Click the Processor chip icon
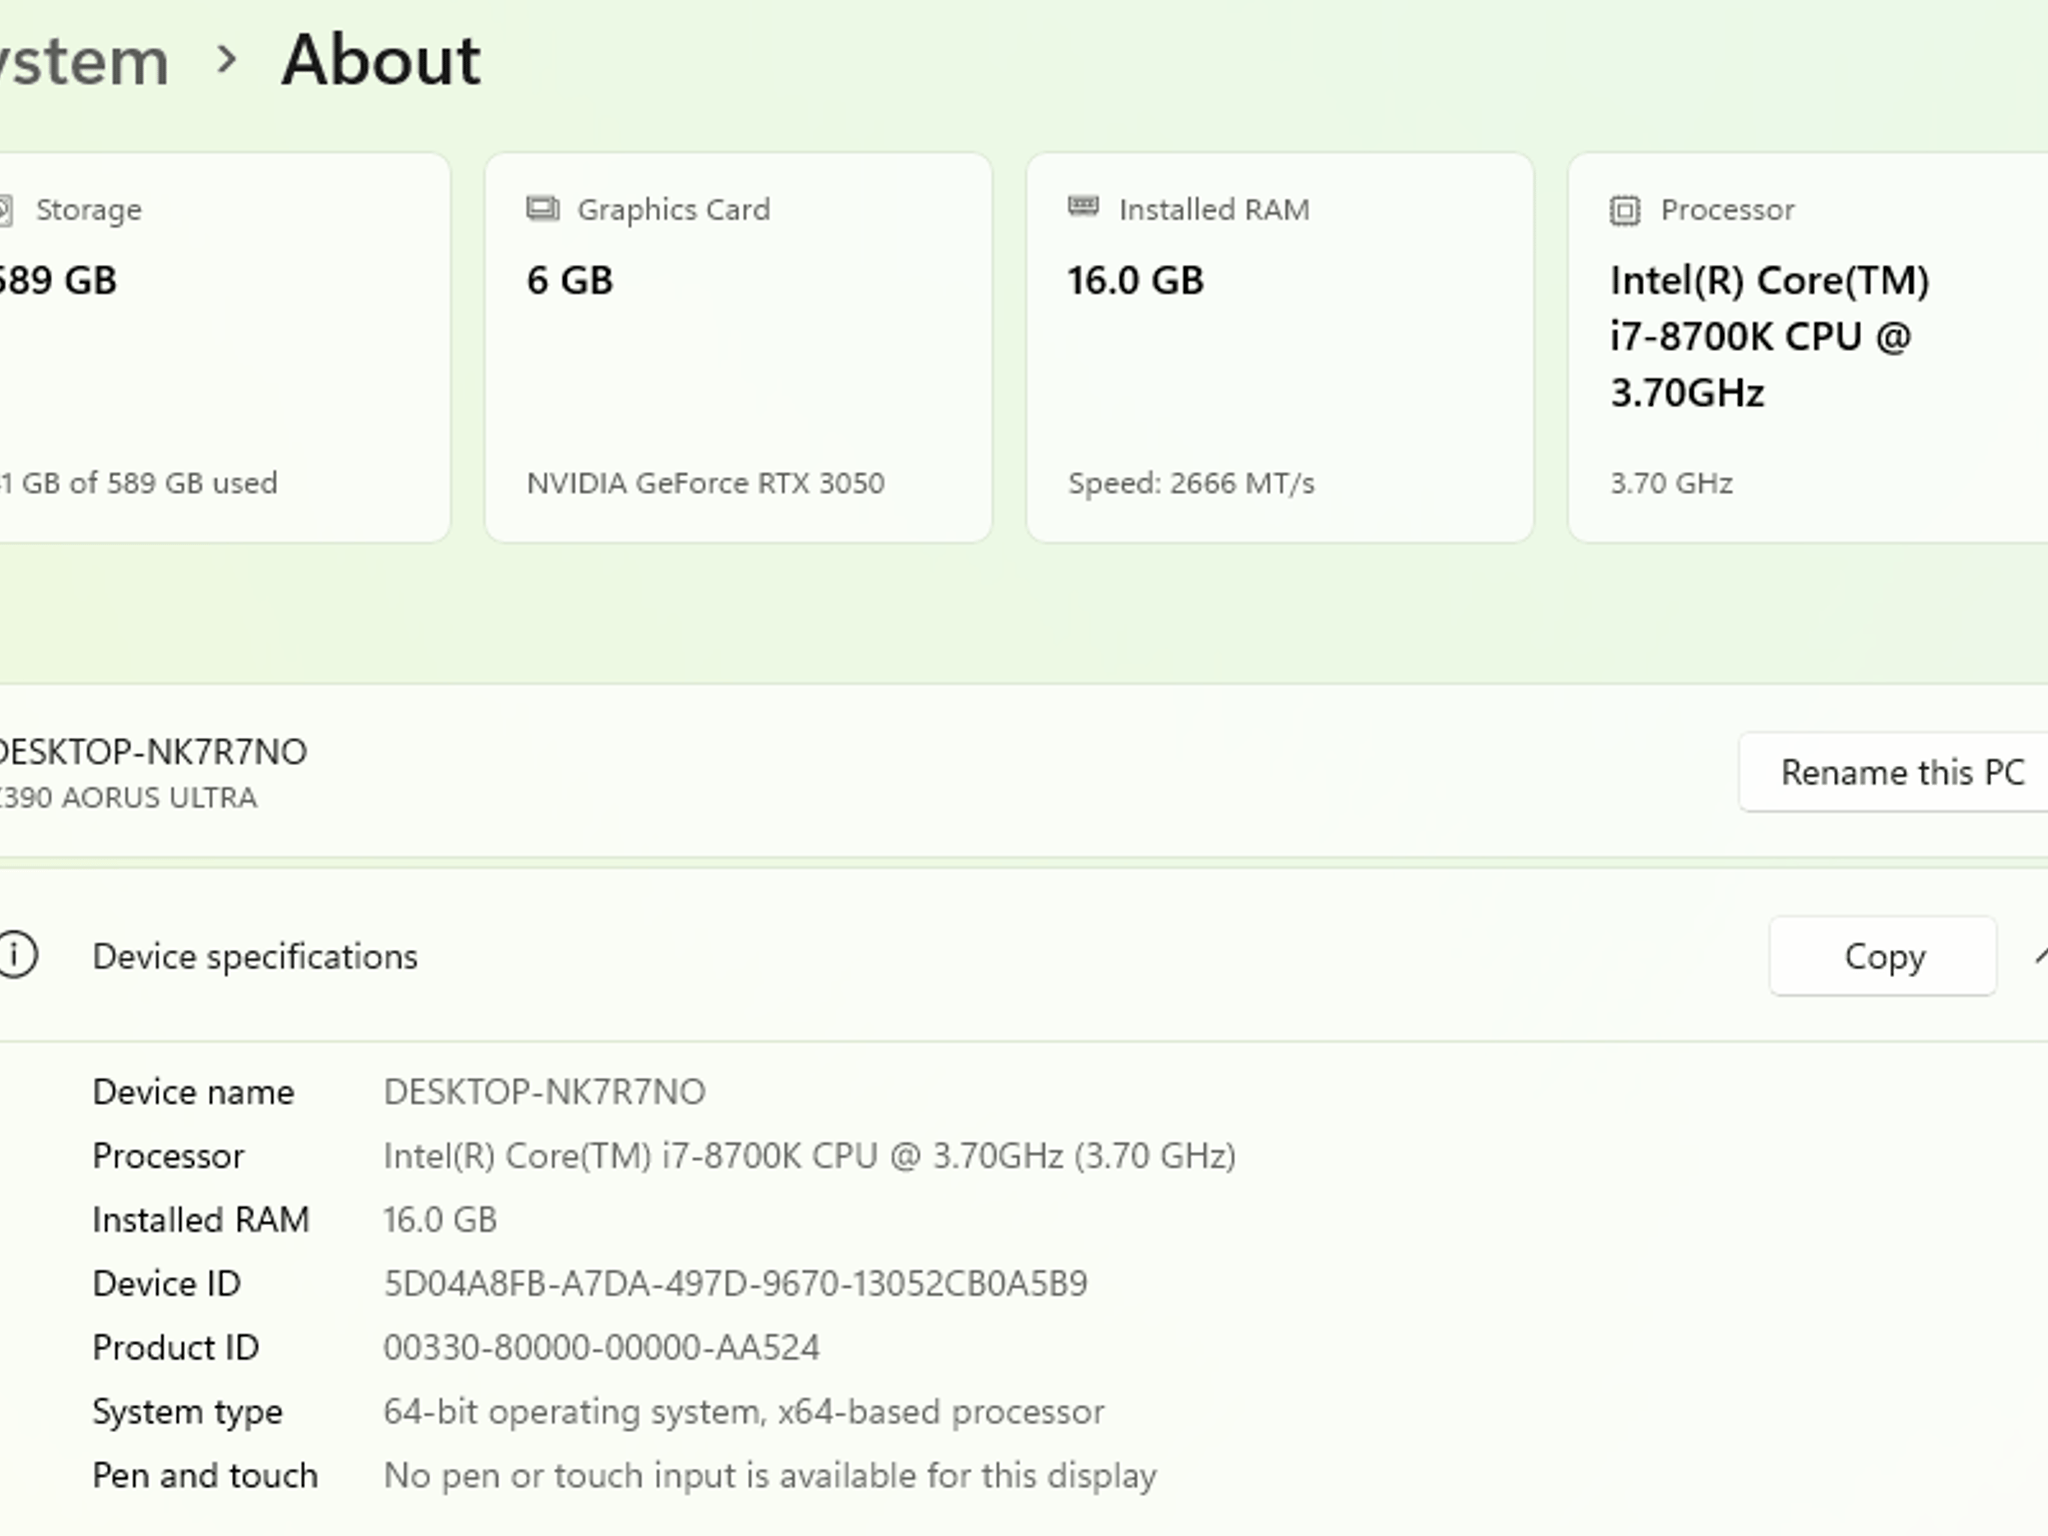This screenshot has height=1536, width=2048. coord(1625,210)
